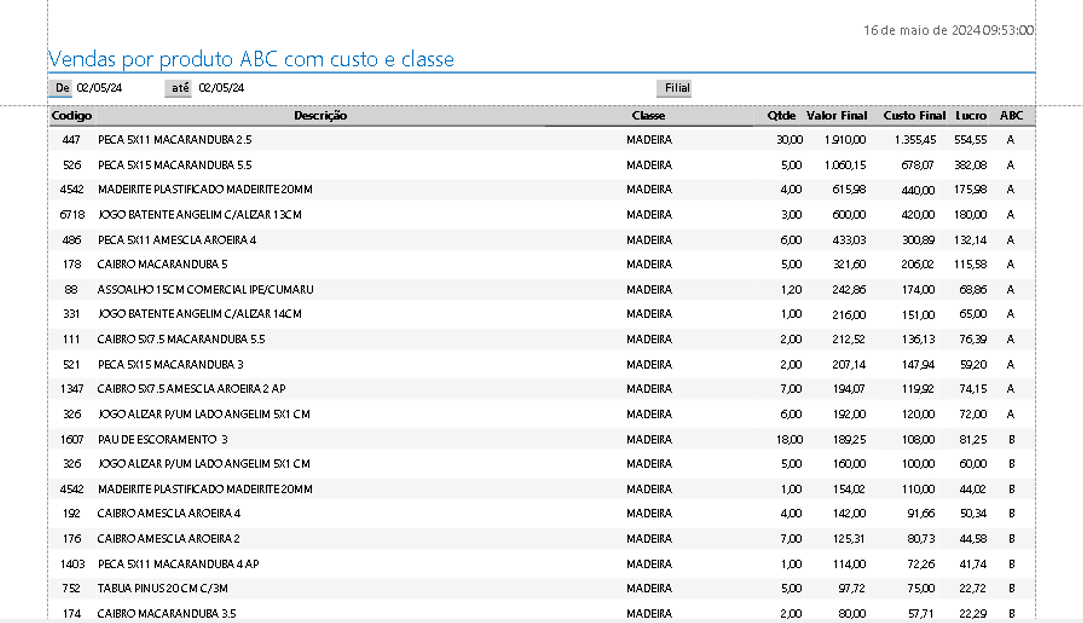Image resolution: width=1083 pixels, height=623 pixels.
Task: Click the Custo Final column header
Action: (914, 116)
